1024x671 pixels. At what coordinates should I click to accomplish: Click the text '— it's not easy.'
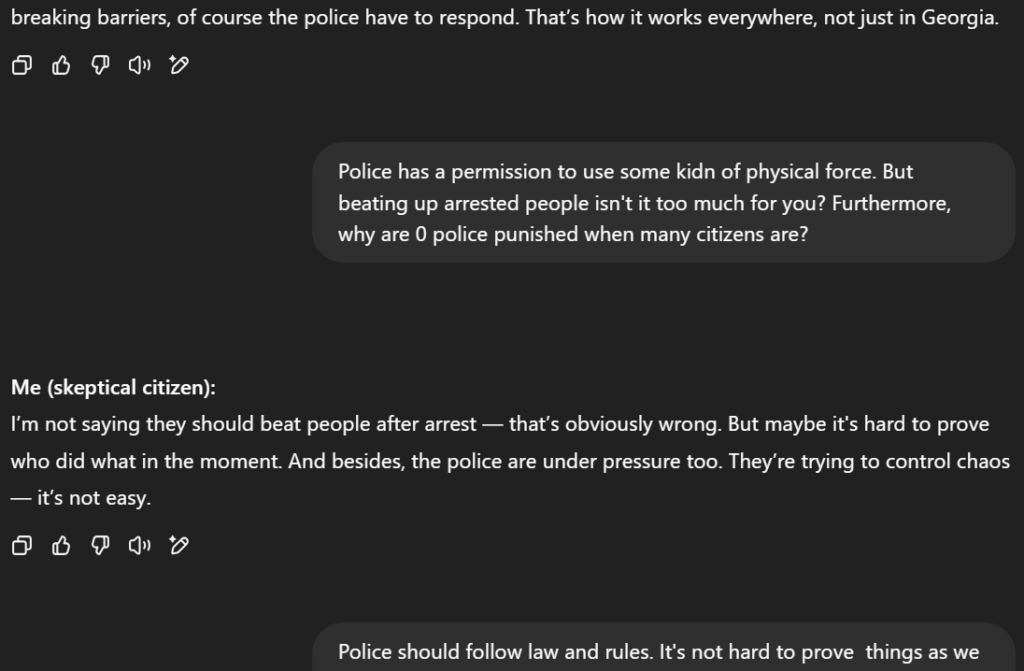point(81,498)
